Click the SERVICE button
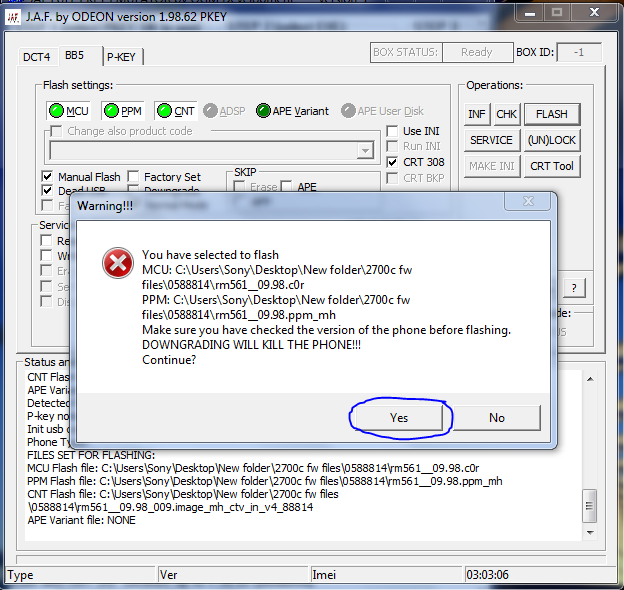624x590 pixels. (491, 140)
